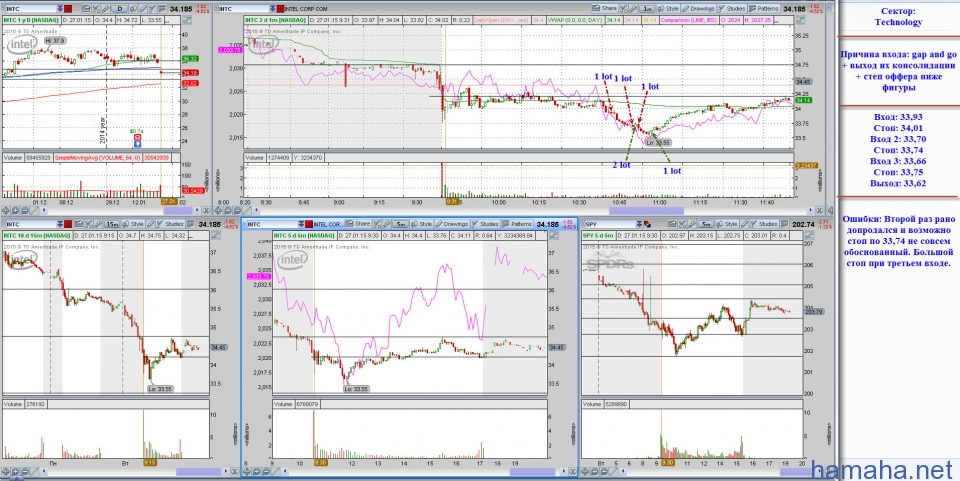Open Studies in bottom-left INTC 15m chart
The image size is (960, 481).
pyautogui.click(x=171, y=224)
